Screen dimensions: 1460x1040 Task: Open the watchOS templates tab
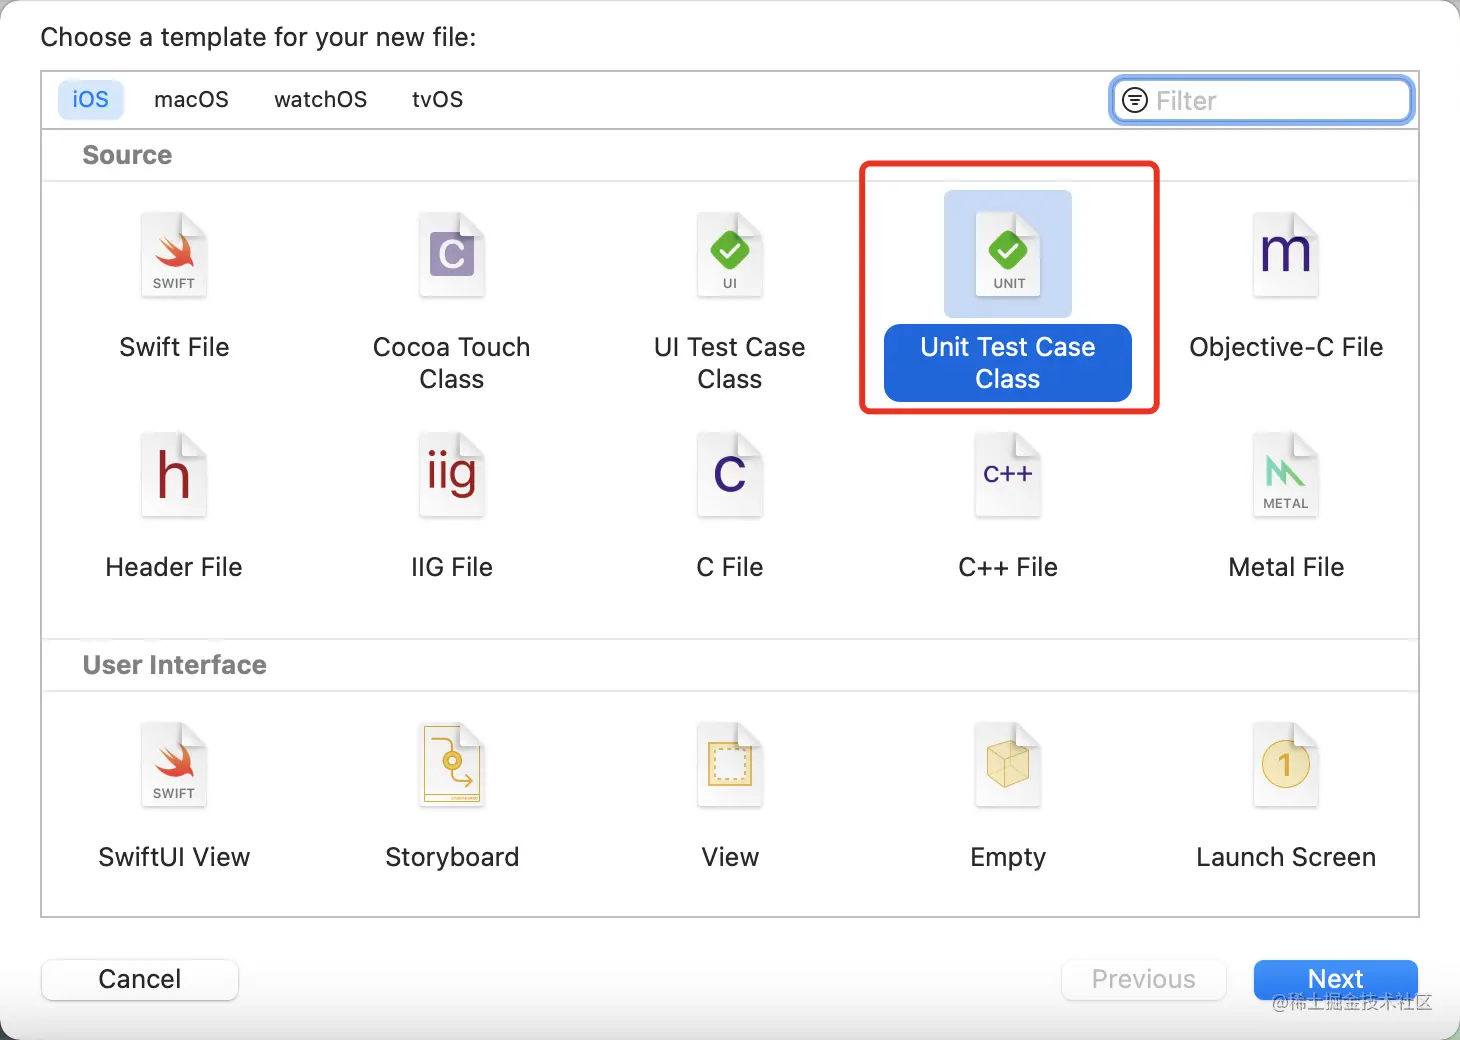click(x=320, y=100)
